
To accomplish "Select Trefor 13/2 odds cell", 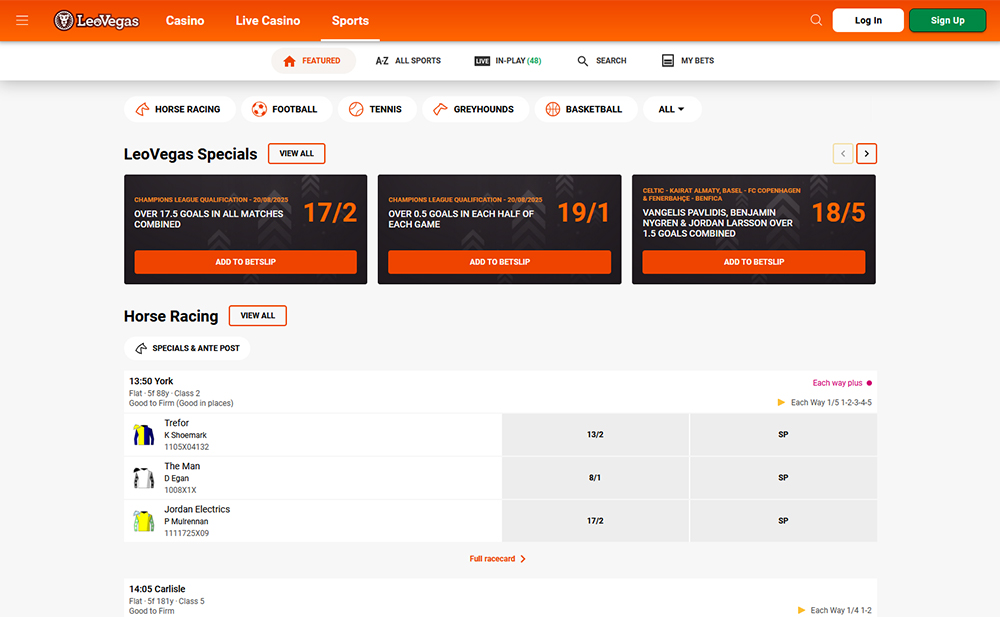I will coord(595,435).
